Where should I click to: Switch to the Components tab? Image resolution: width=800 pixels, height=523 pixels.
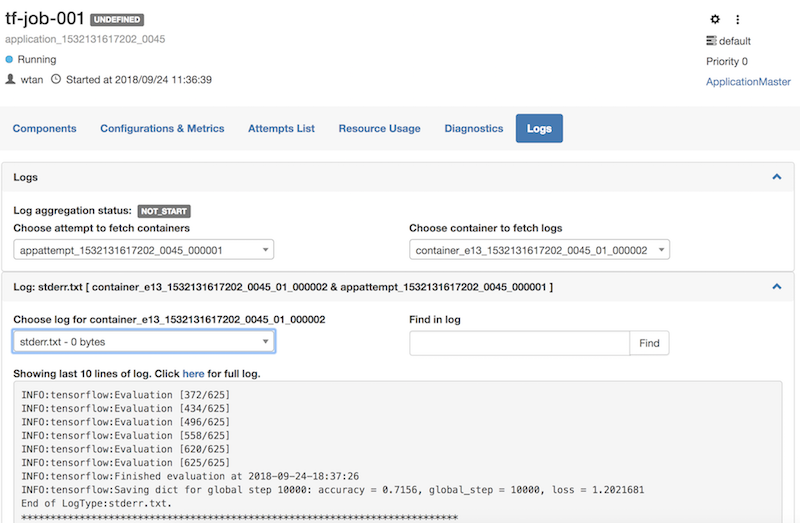(44, 129)
